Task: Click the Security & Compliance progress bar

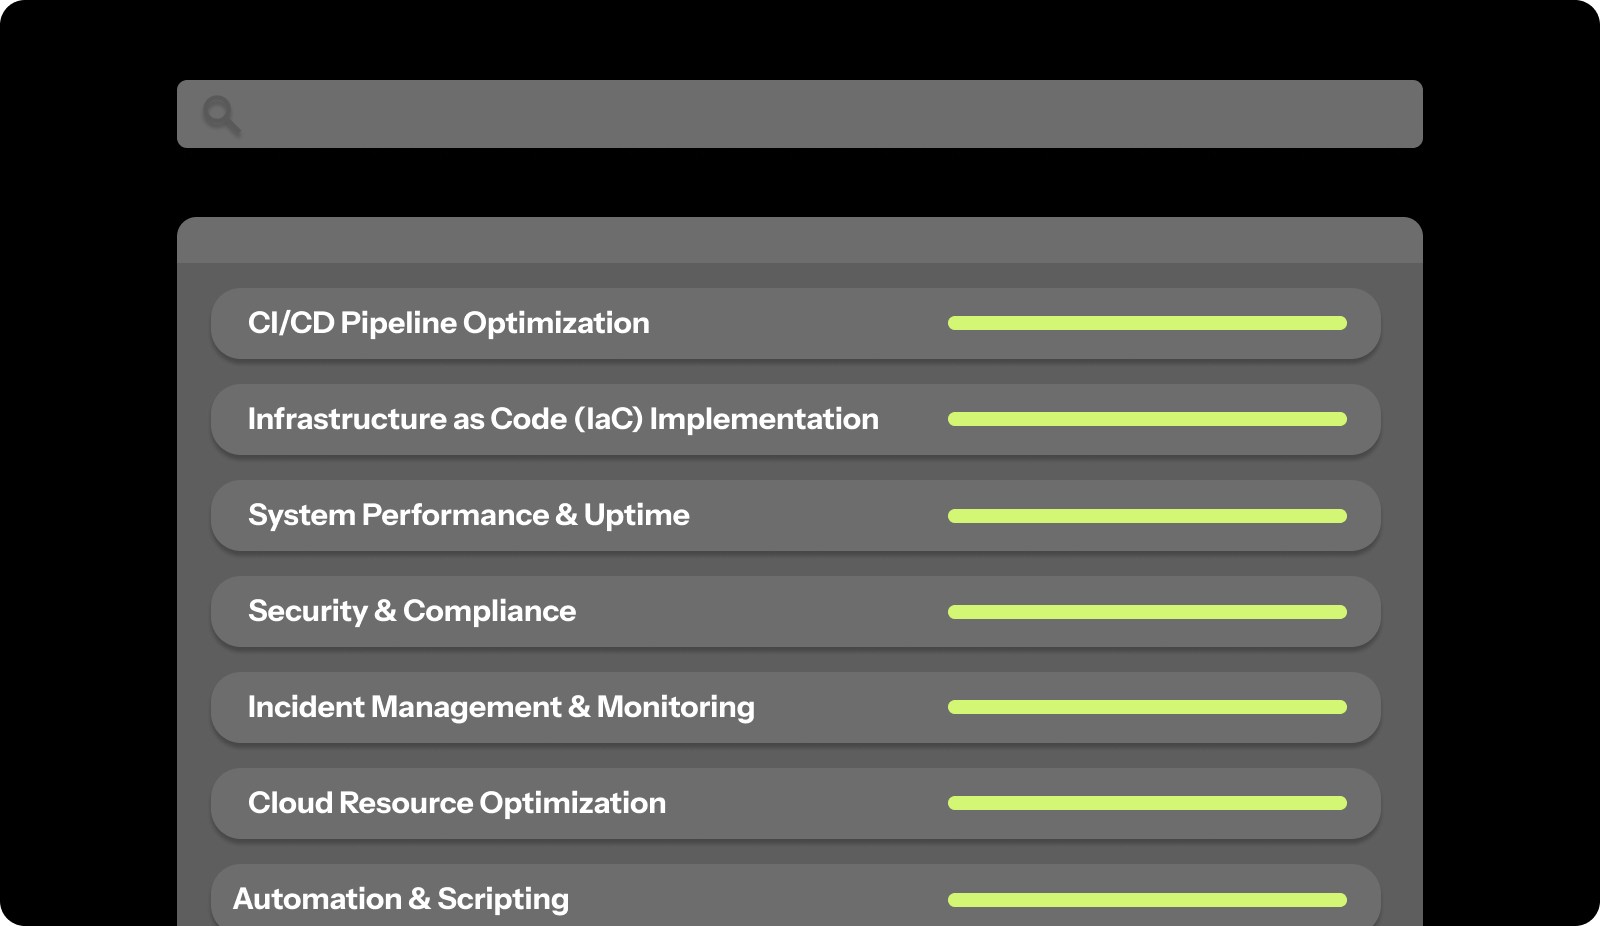Action: [x=1147, y=611]
